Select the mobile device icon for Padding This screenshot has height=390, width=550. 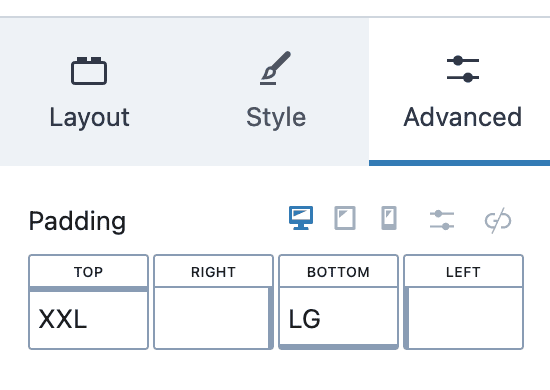click(x=389, y=218)
